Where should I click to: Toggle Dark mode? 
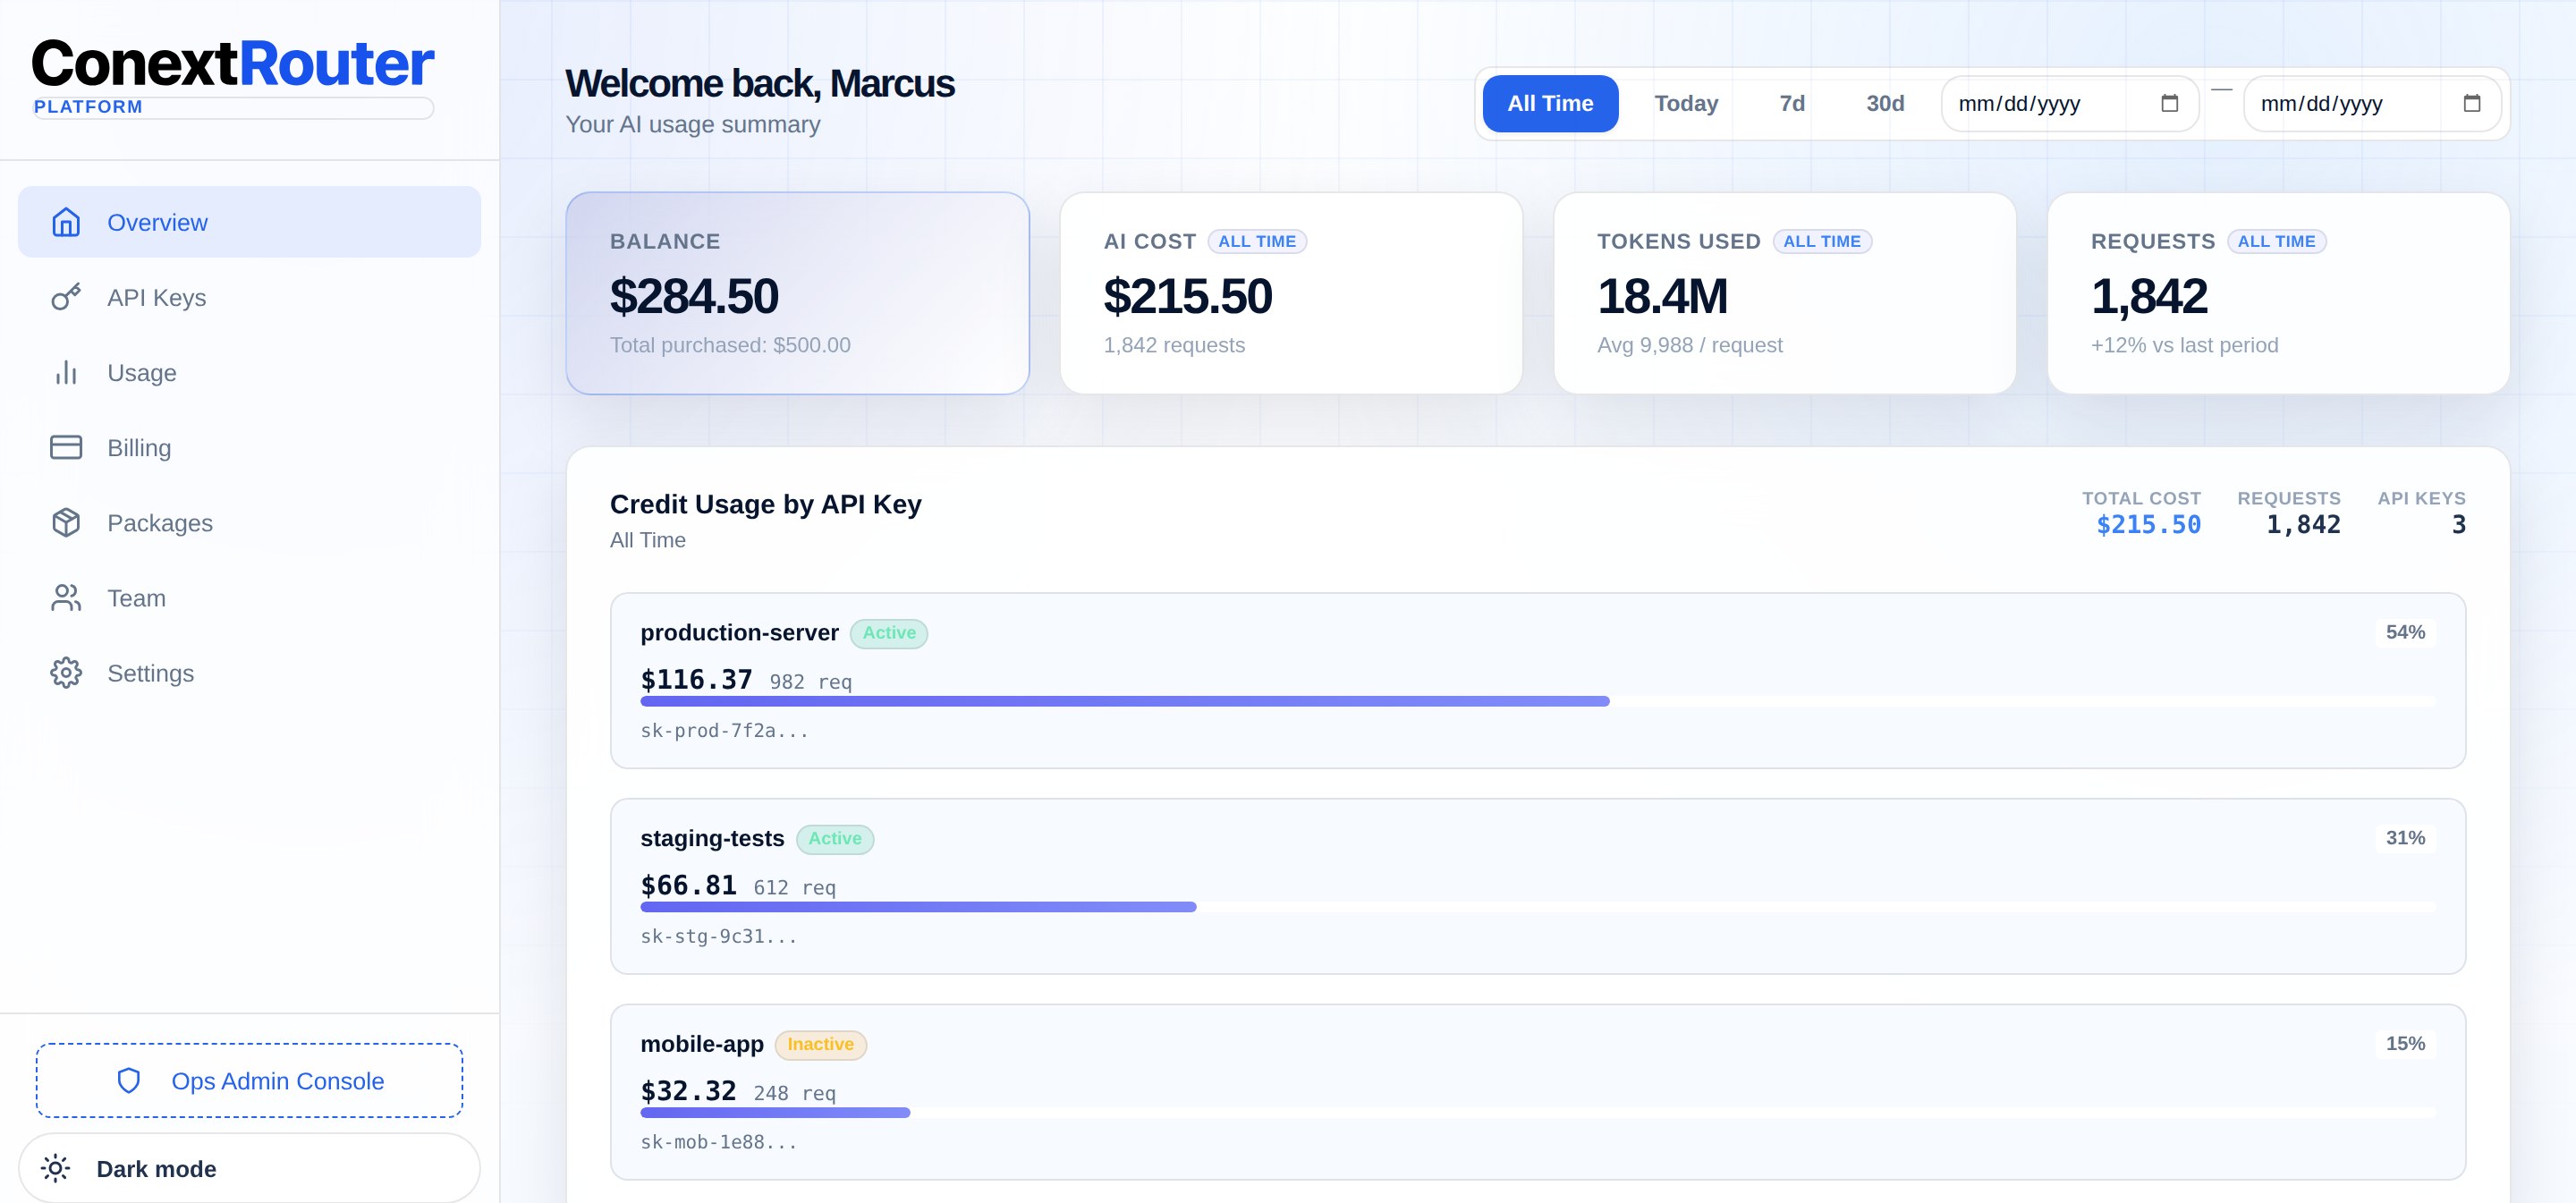[249, 1168]
